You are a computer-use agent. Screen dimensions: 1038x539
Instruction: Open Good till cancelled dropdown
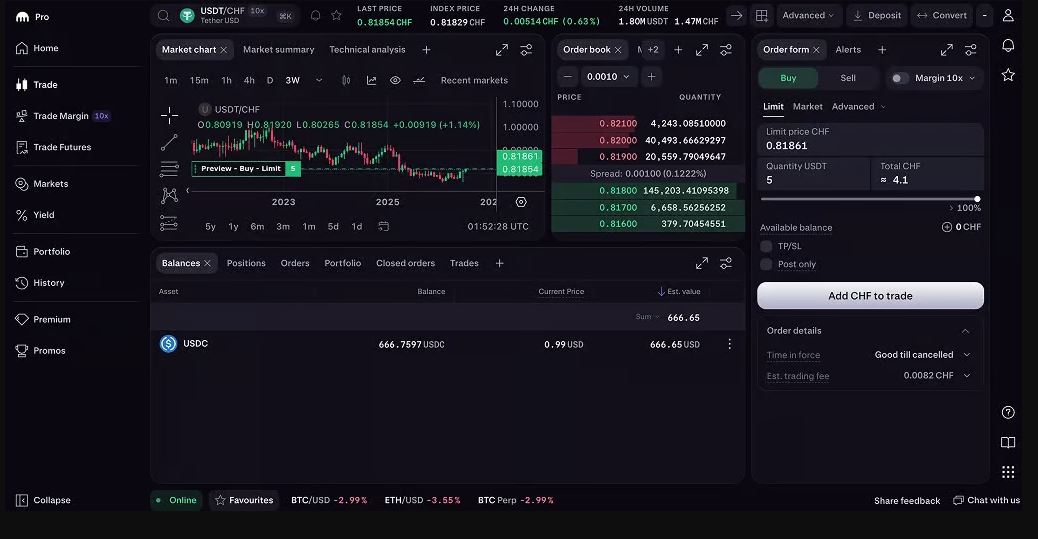pyautogui.click(x=922, y=355)
